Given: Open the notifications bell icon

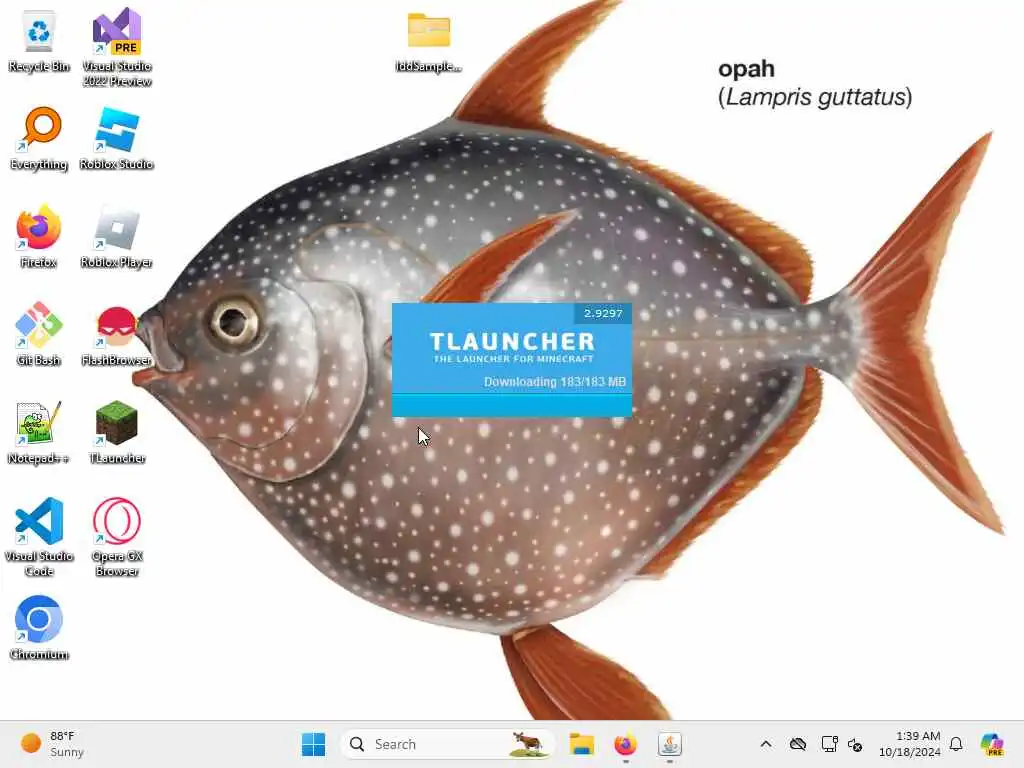Looking at the screenshot, I should pyautogui.click(x=956, y=744).
